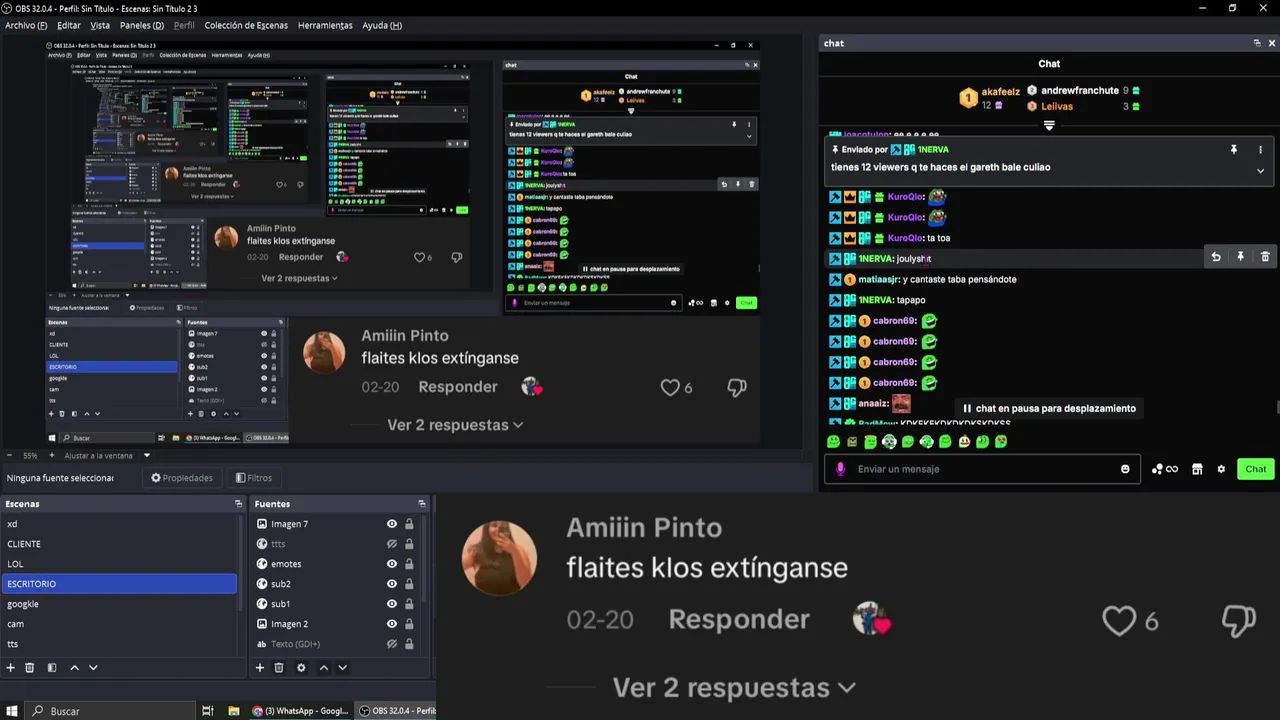Reply to the joulyshit message
Image resolution: width=1280 pixels, height=720 pixels.
click(x=1215, y=257)
